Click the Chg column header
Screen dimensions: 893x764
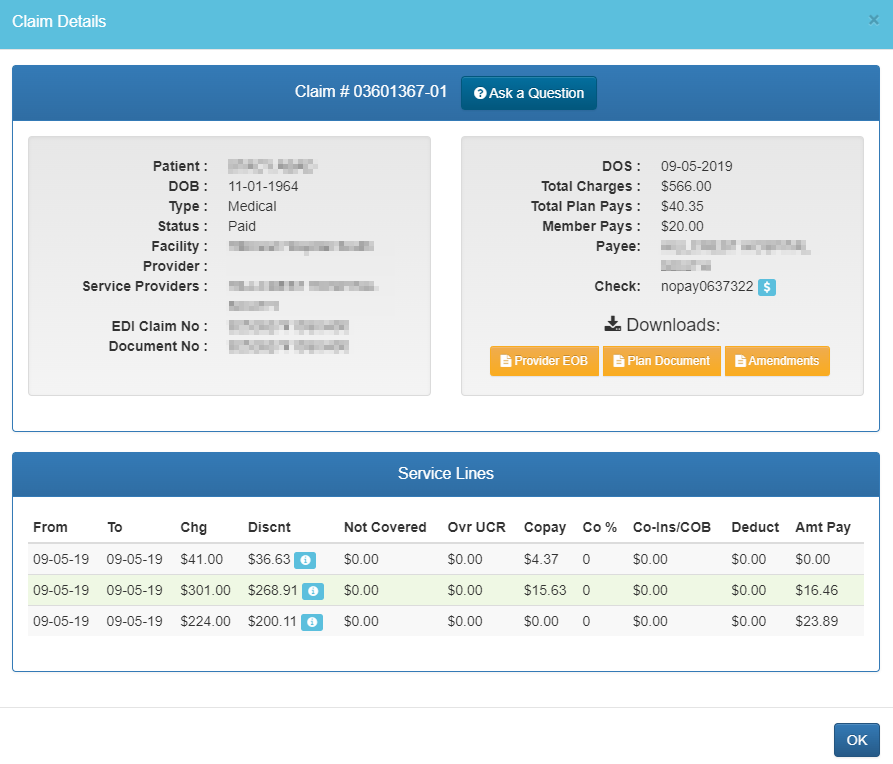194,528
